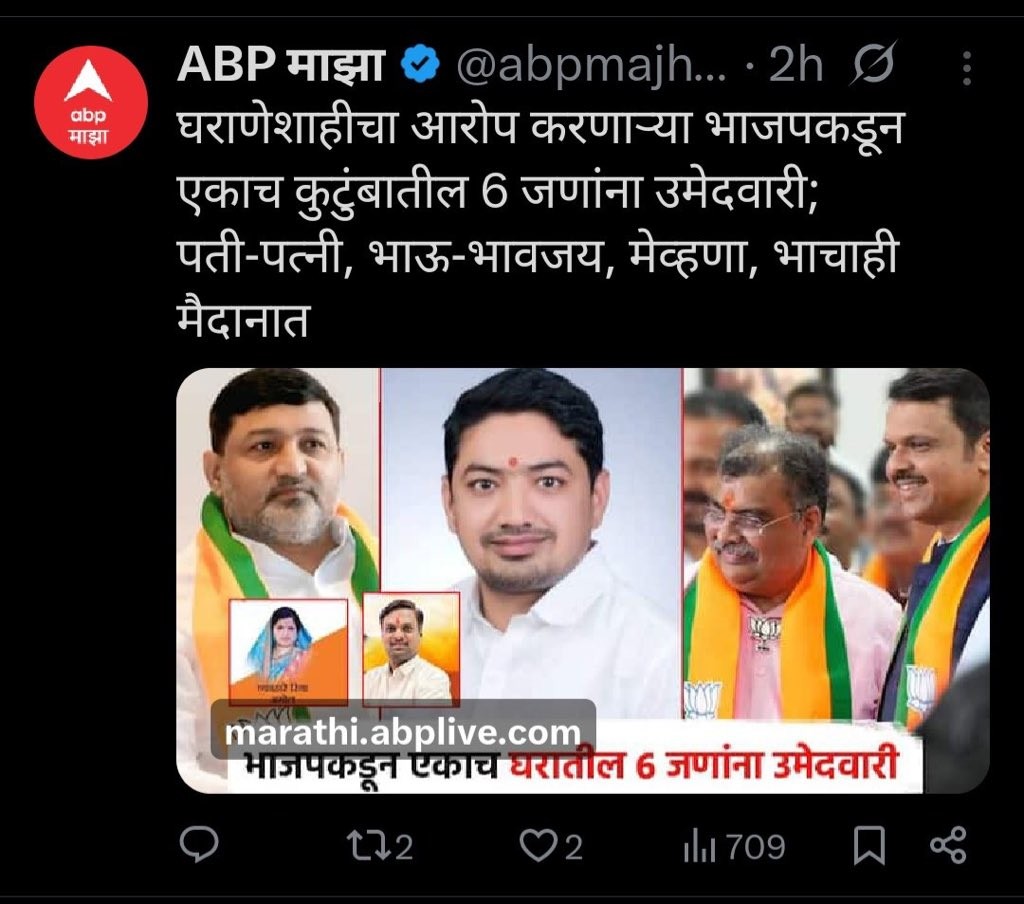Open the share icon for this tweet
Image resolution: width=1024 pixels, height=904 pixels.
click(948, 845)
